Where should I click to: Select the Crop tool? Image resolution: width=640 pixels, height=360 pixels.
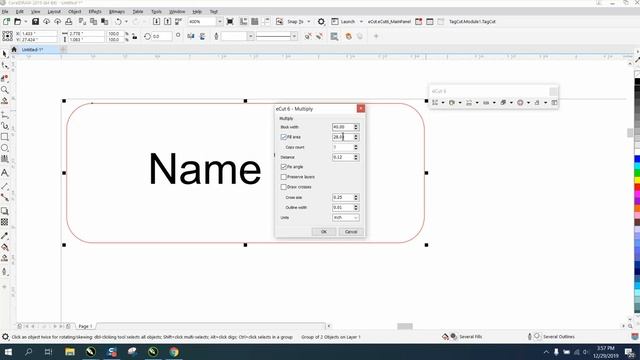click(5, 78)
